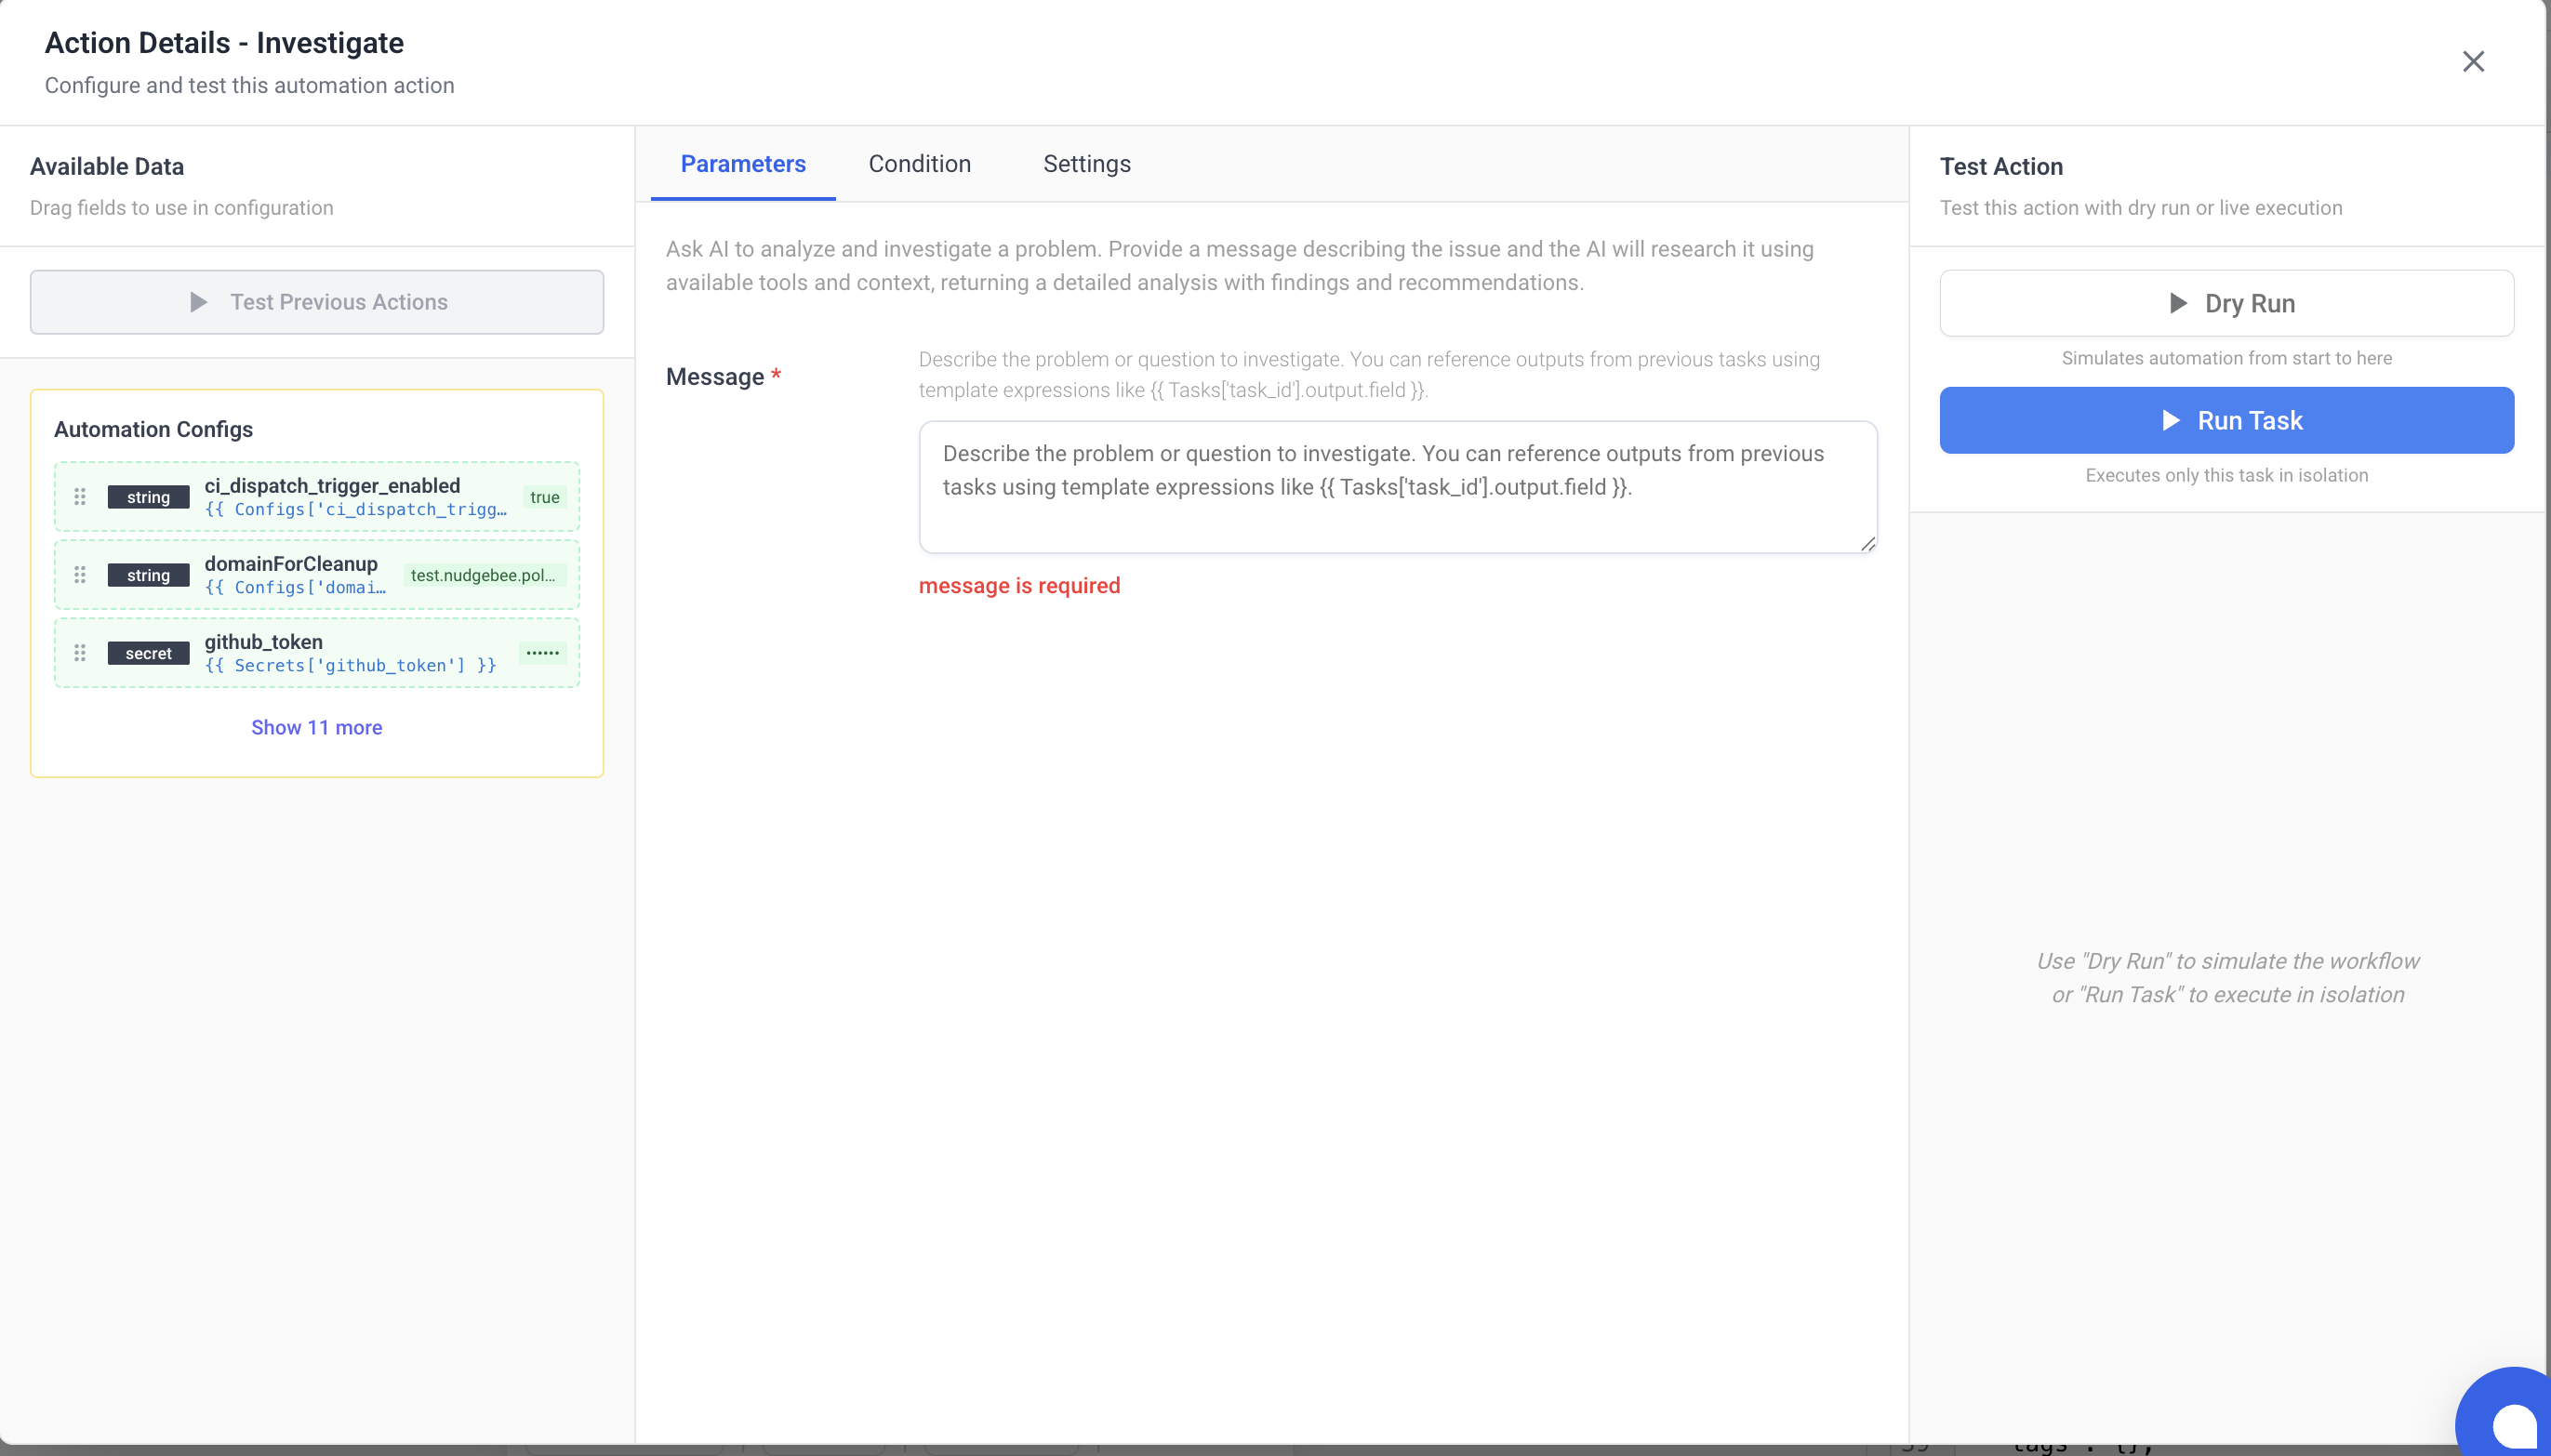Click the test.nudgebee.pol… value badge

tap(484, 575)
